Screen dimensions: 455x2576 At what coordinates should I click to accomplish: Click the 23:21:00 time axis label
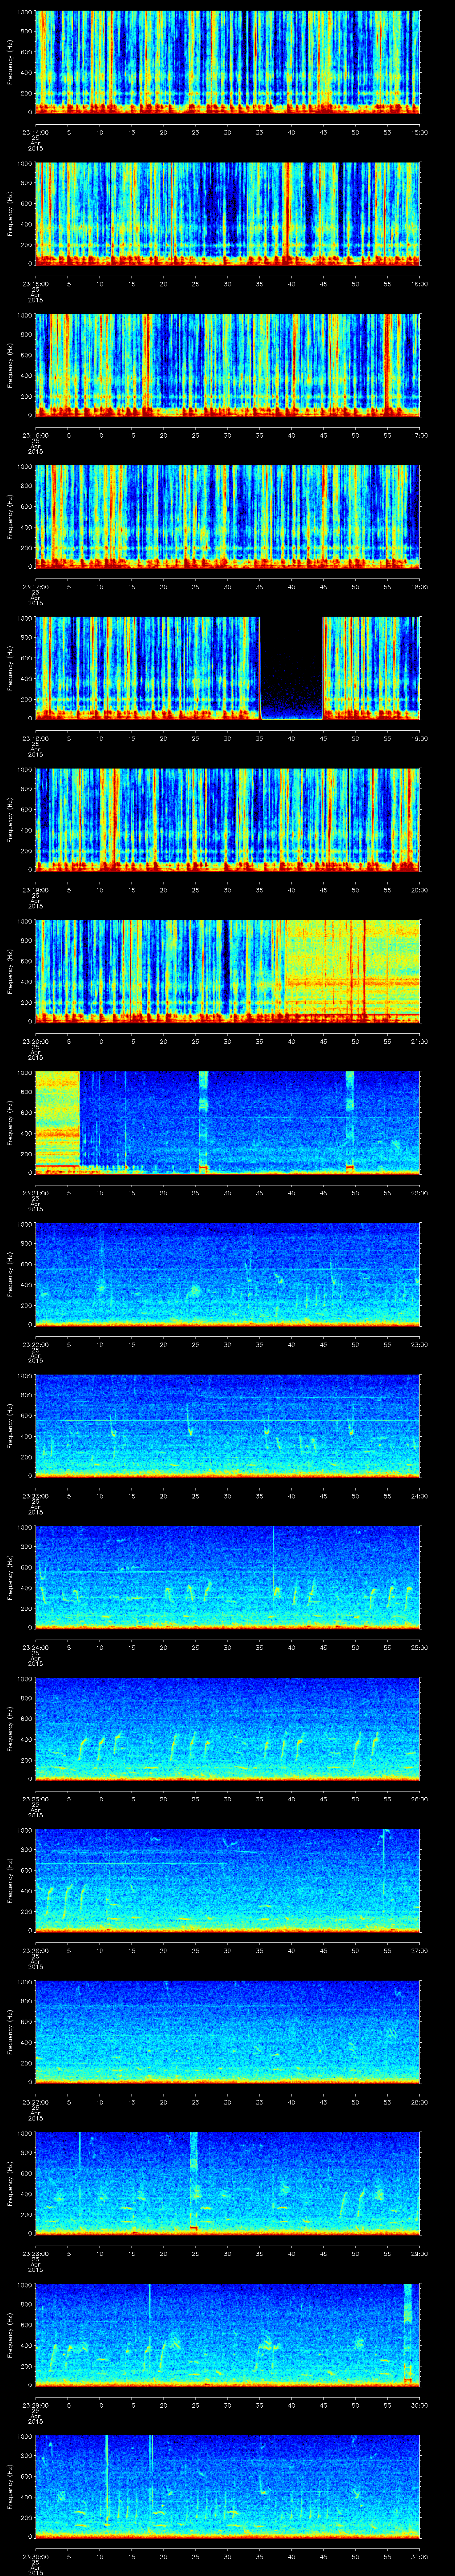[35, 1192]
